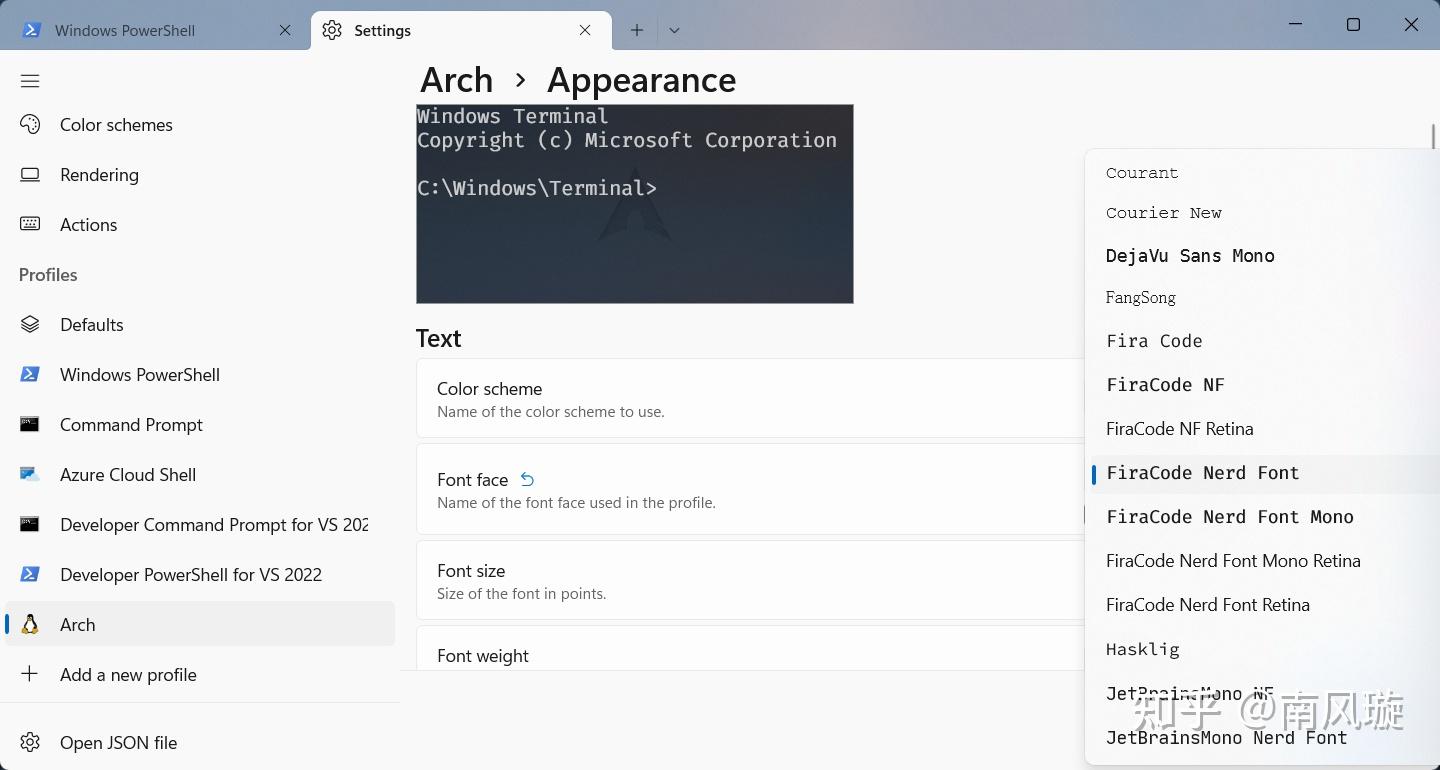Click the Arch profile penguin icon
This screenshot has height=770, width=1440.
point(30,625)
